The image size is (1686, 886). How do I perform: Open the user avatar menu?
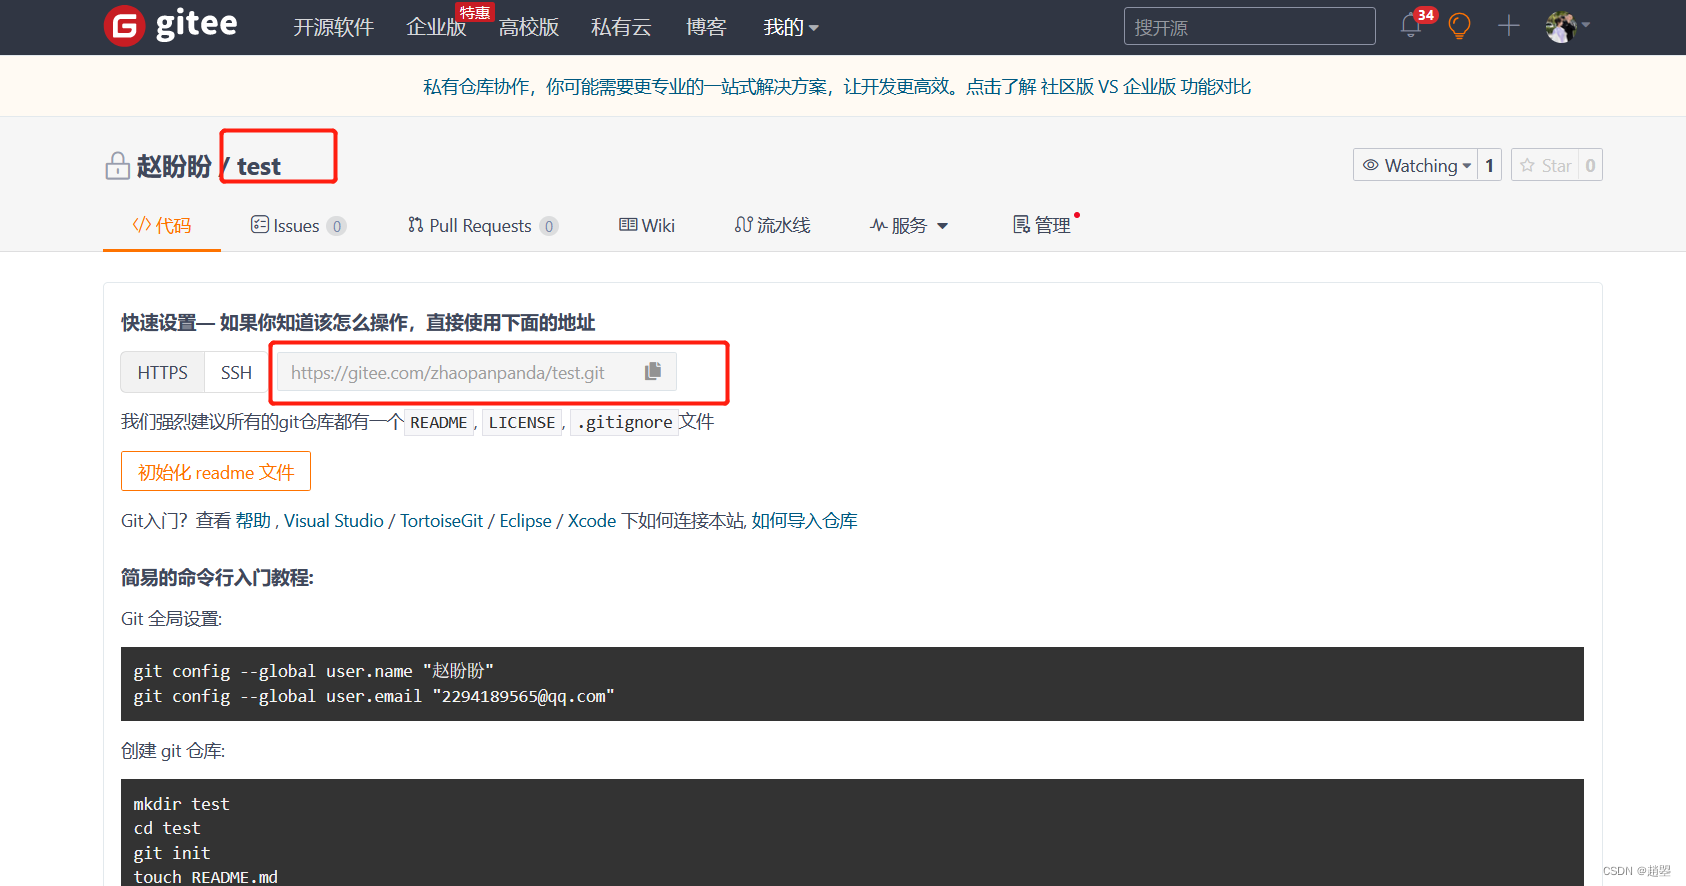1567,27
